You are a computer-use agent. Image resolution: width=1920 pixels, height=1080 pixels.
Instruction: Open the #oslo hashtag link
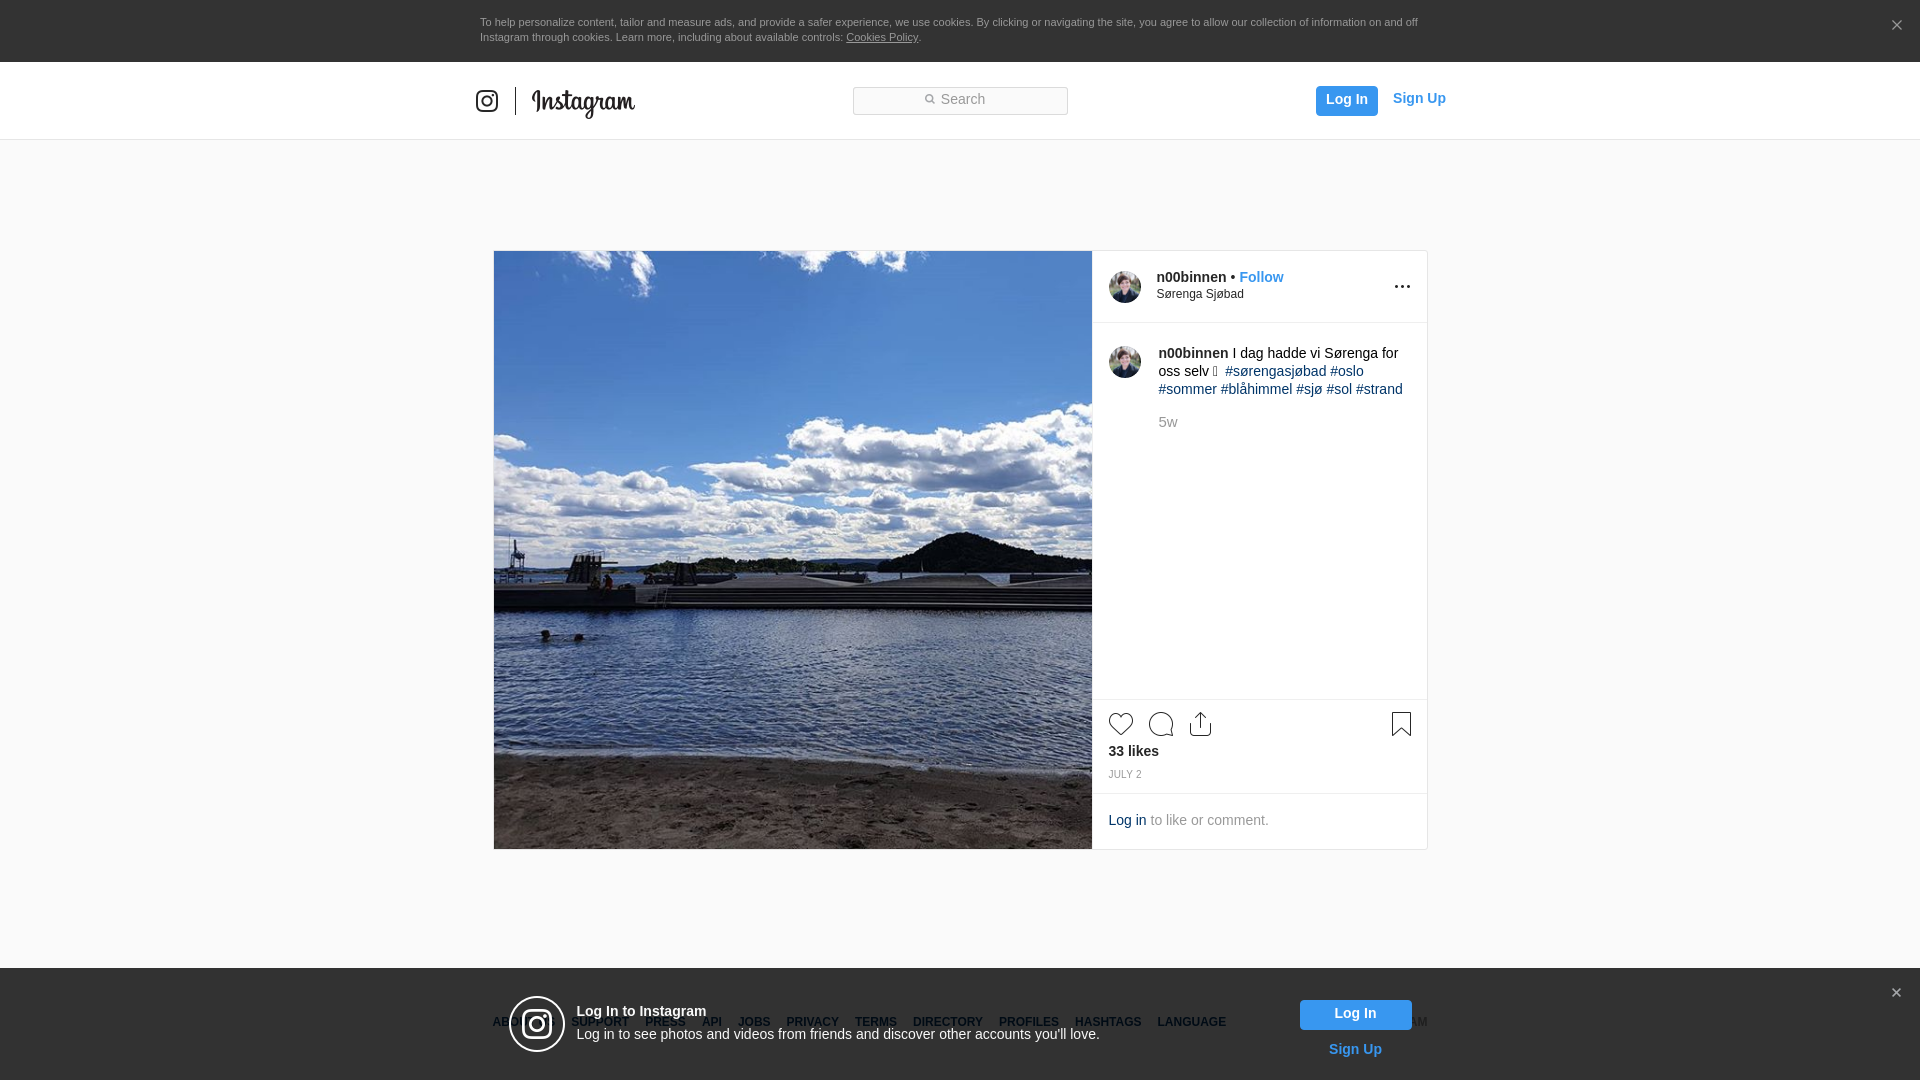[x=1346, y=371]
